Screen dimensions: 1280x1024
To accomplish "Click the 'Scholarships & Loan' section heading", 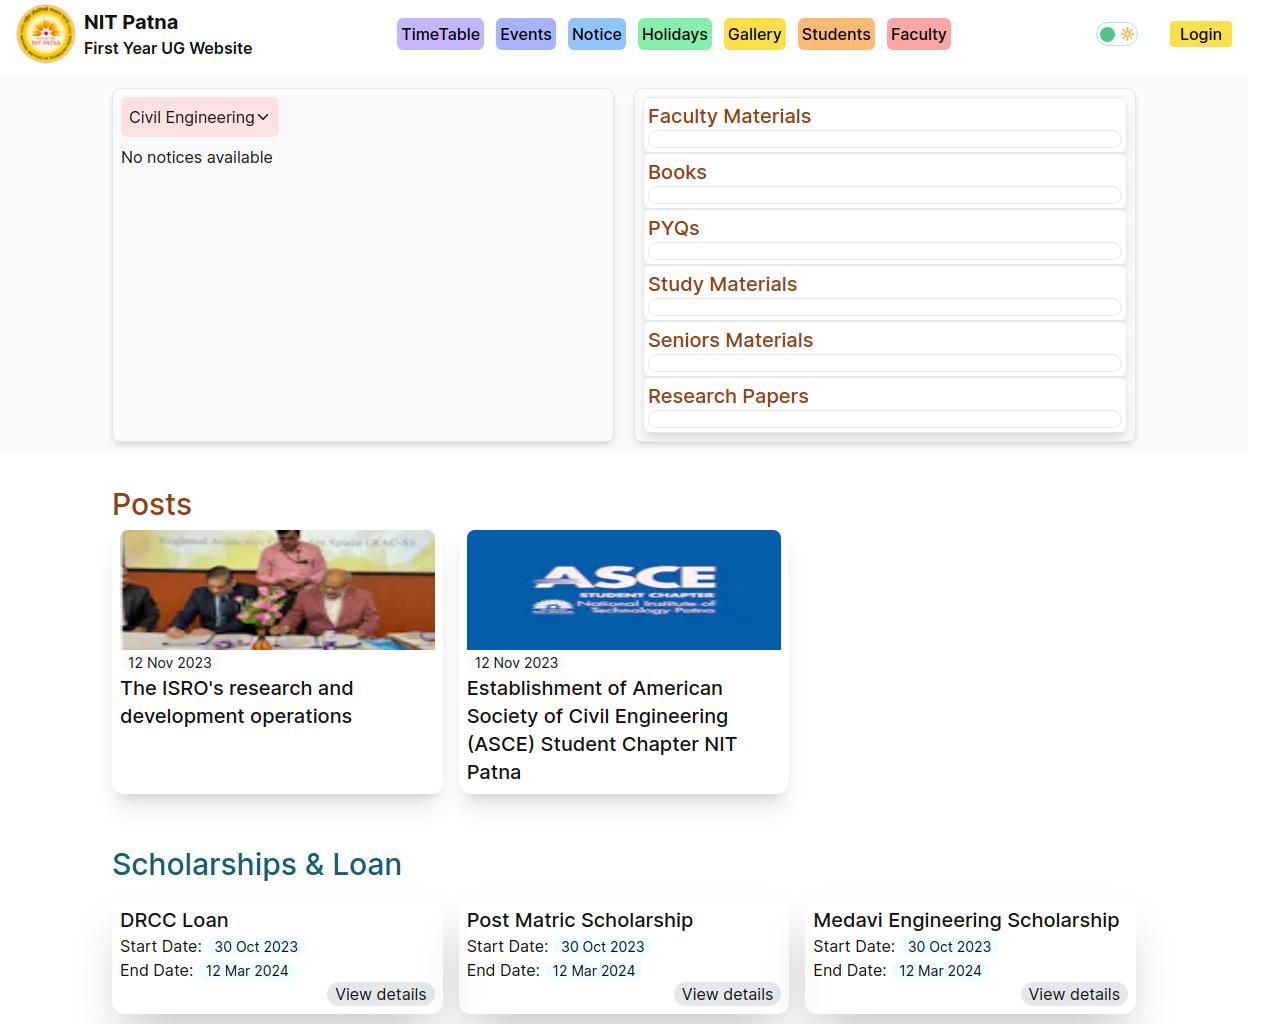I will [x=257, y=864].
